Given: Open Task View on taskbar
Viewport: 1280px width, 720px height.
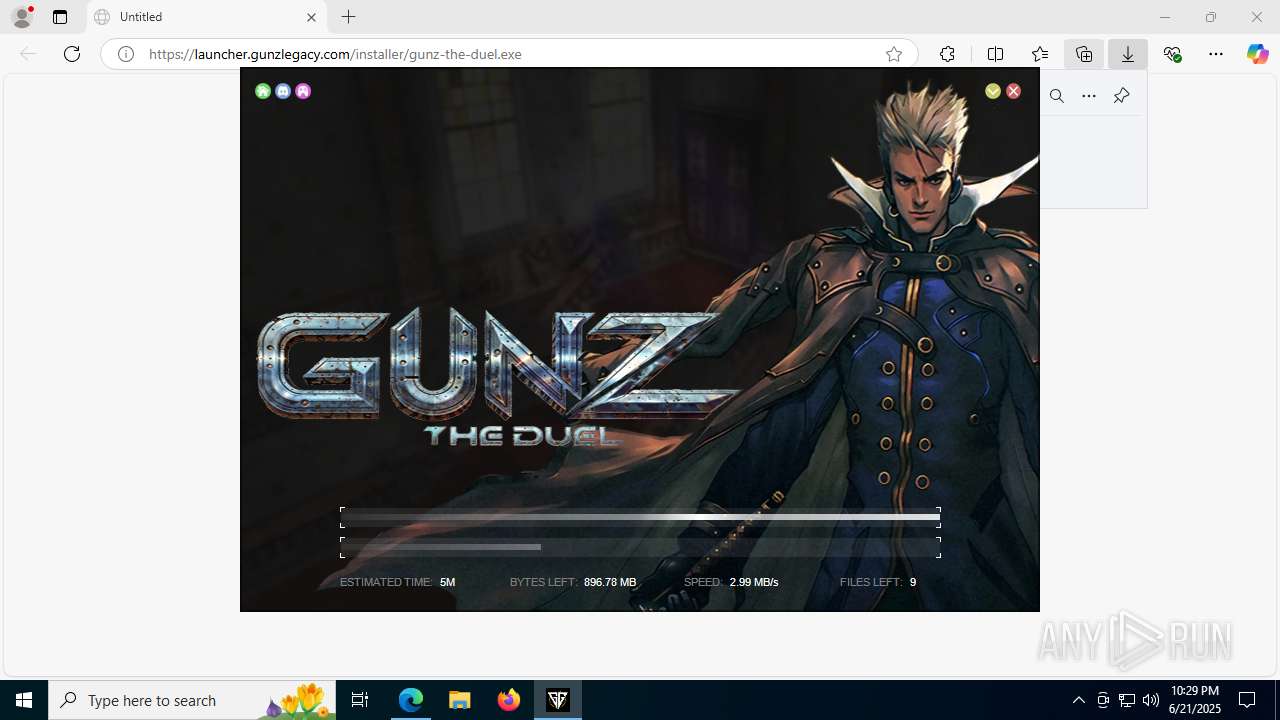Looking at the screenshot, I should [x=360, y=700].
